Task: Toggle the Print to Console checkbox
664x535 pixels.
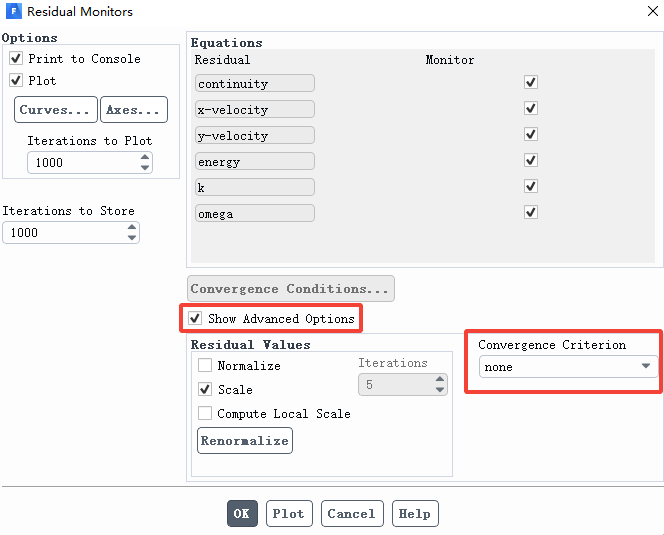Action: click(x=16, y=58)
